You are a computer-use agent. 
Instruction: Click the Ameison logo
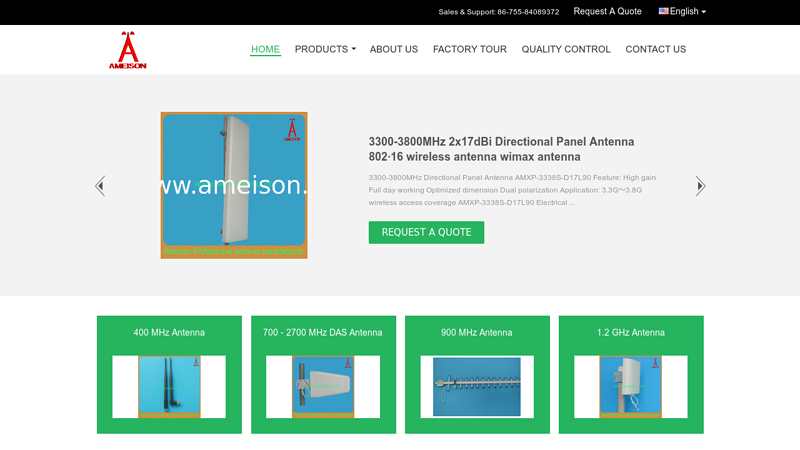128,49
